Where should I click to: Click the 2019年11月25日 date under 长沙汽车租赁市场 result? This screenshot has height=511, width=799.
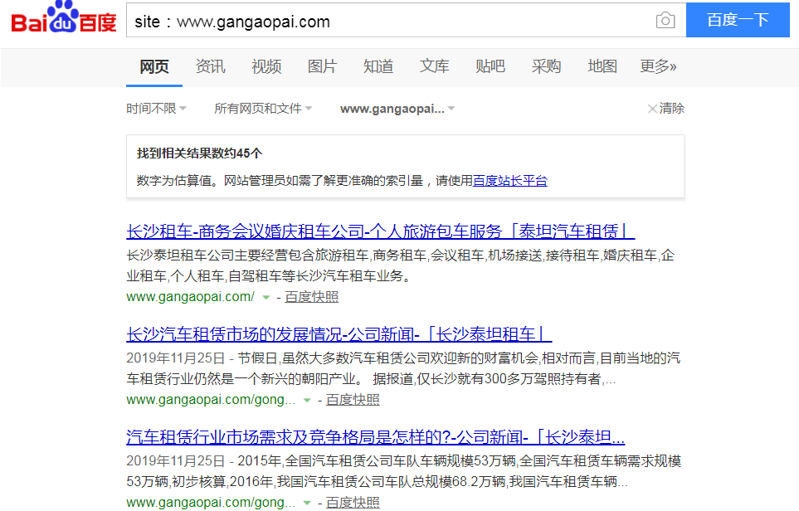(x=176, y=358)
